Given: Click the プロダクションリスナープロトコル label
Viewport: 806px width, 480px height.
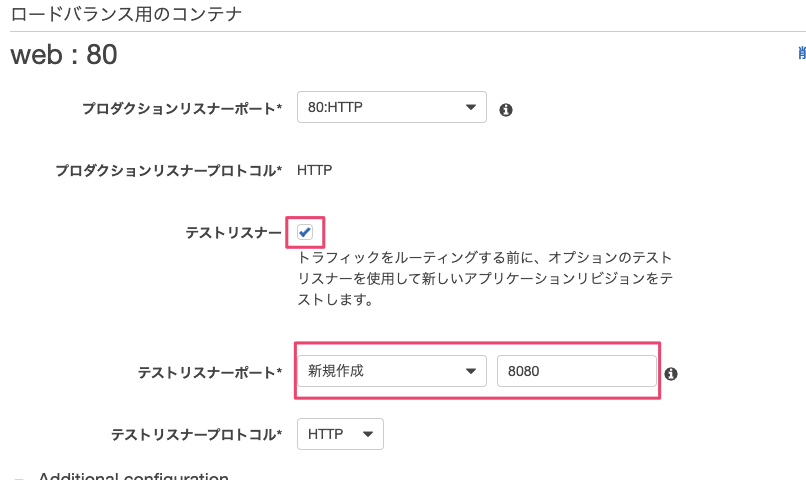Looking at the screenshot, I should coord(169,171).
